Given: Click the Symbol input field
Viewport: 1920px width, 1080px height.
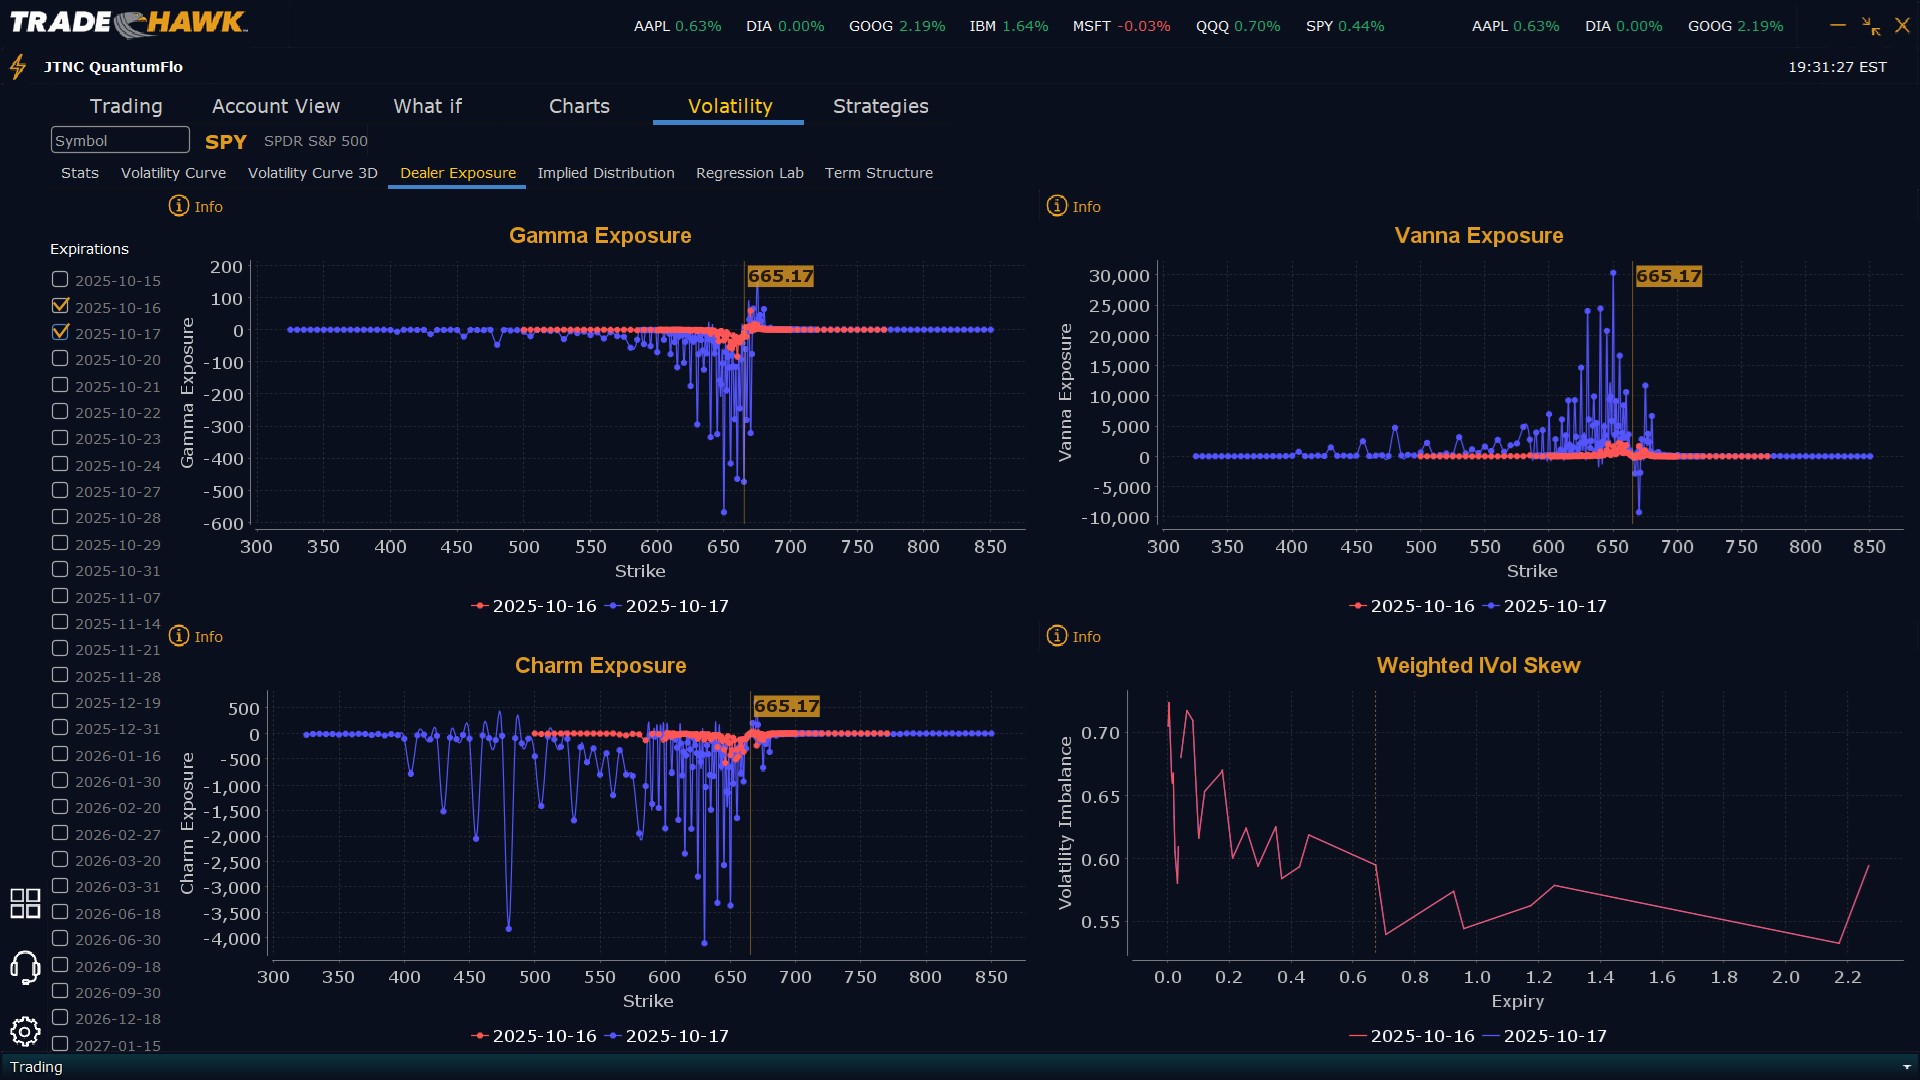Looking at the screenshot, I should (120, 140).
